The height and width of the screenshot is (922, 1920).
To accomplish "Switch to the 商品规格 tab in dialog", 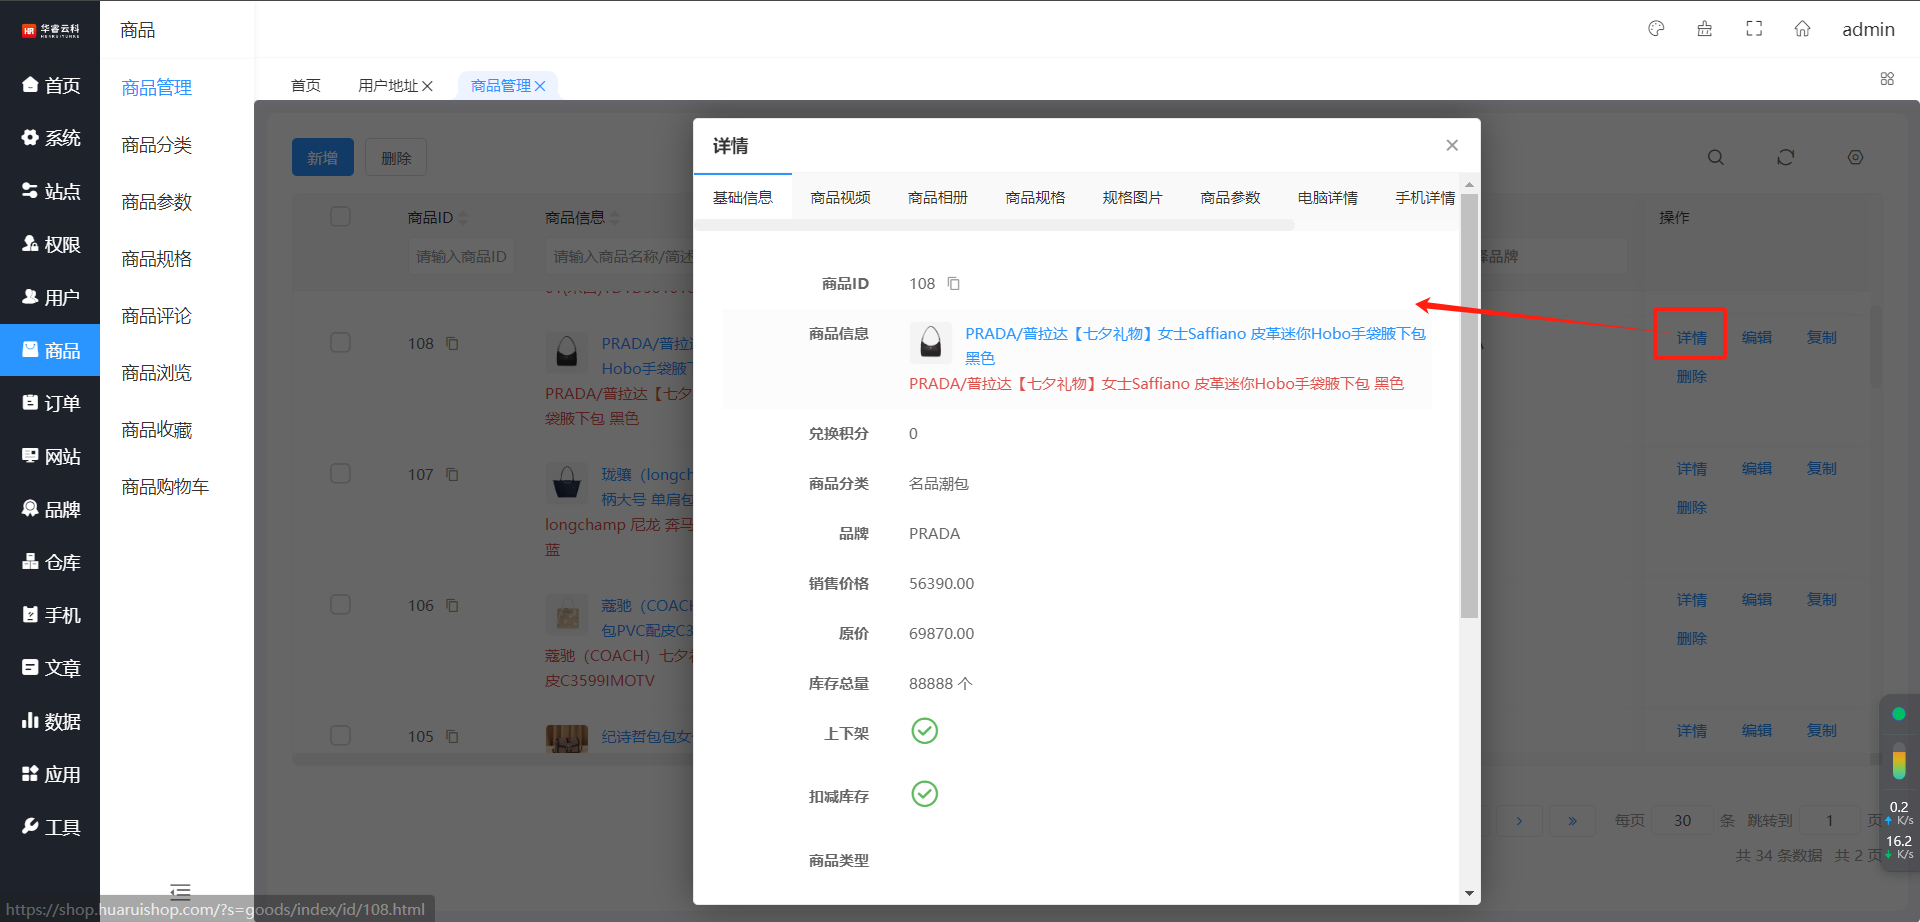I will tap(1035, 198).
